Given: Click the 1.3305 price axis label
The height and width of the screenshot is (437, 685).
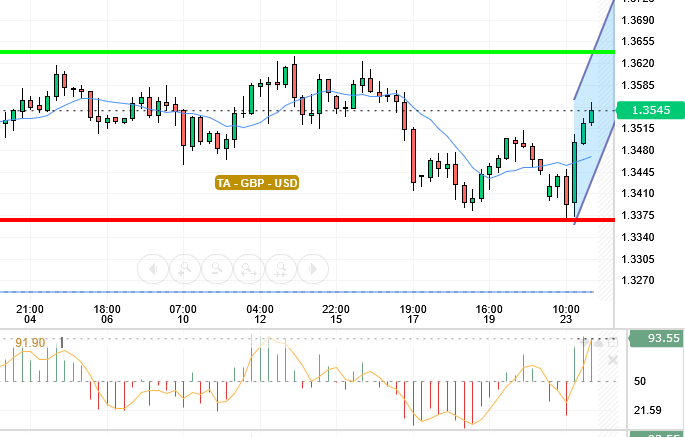Looking at the screenshot, I should click(x=638, y=259).
